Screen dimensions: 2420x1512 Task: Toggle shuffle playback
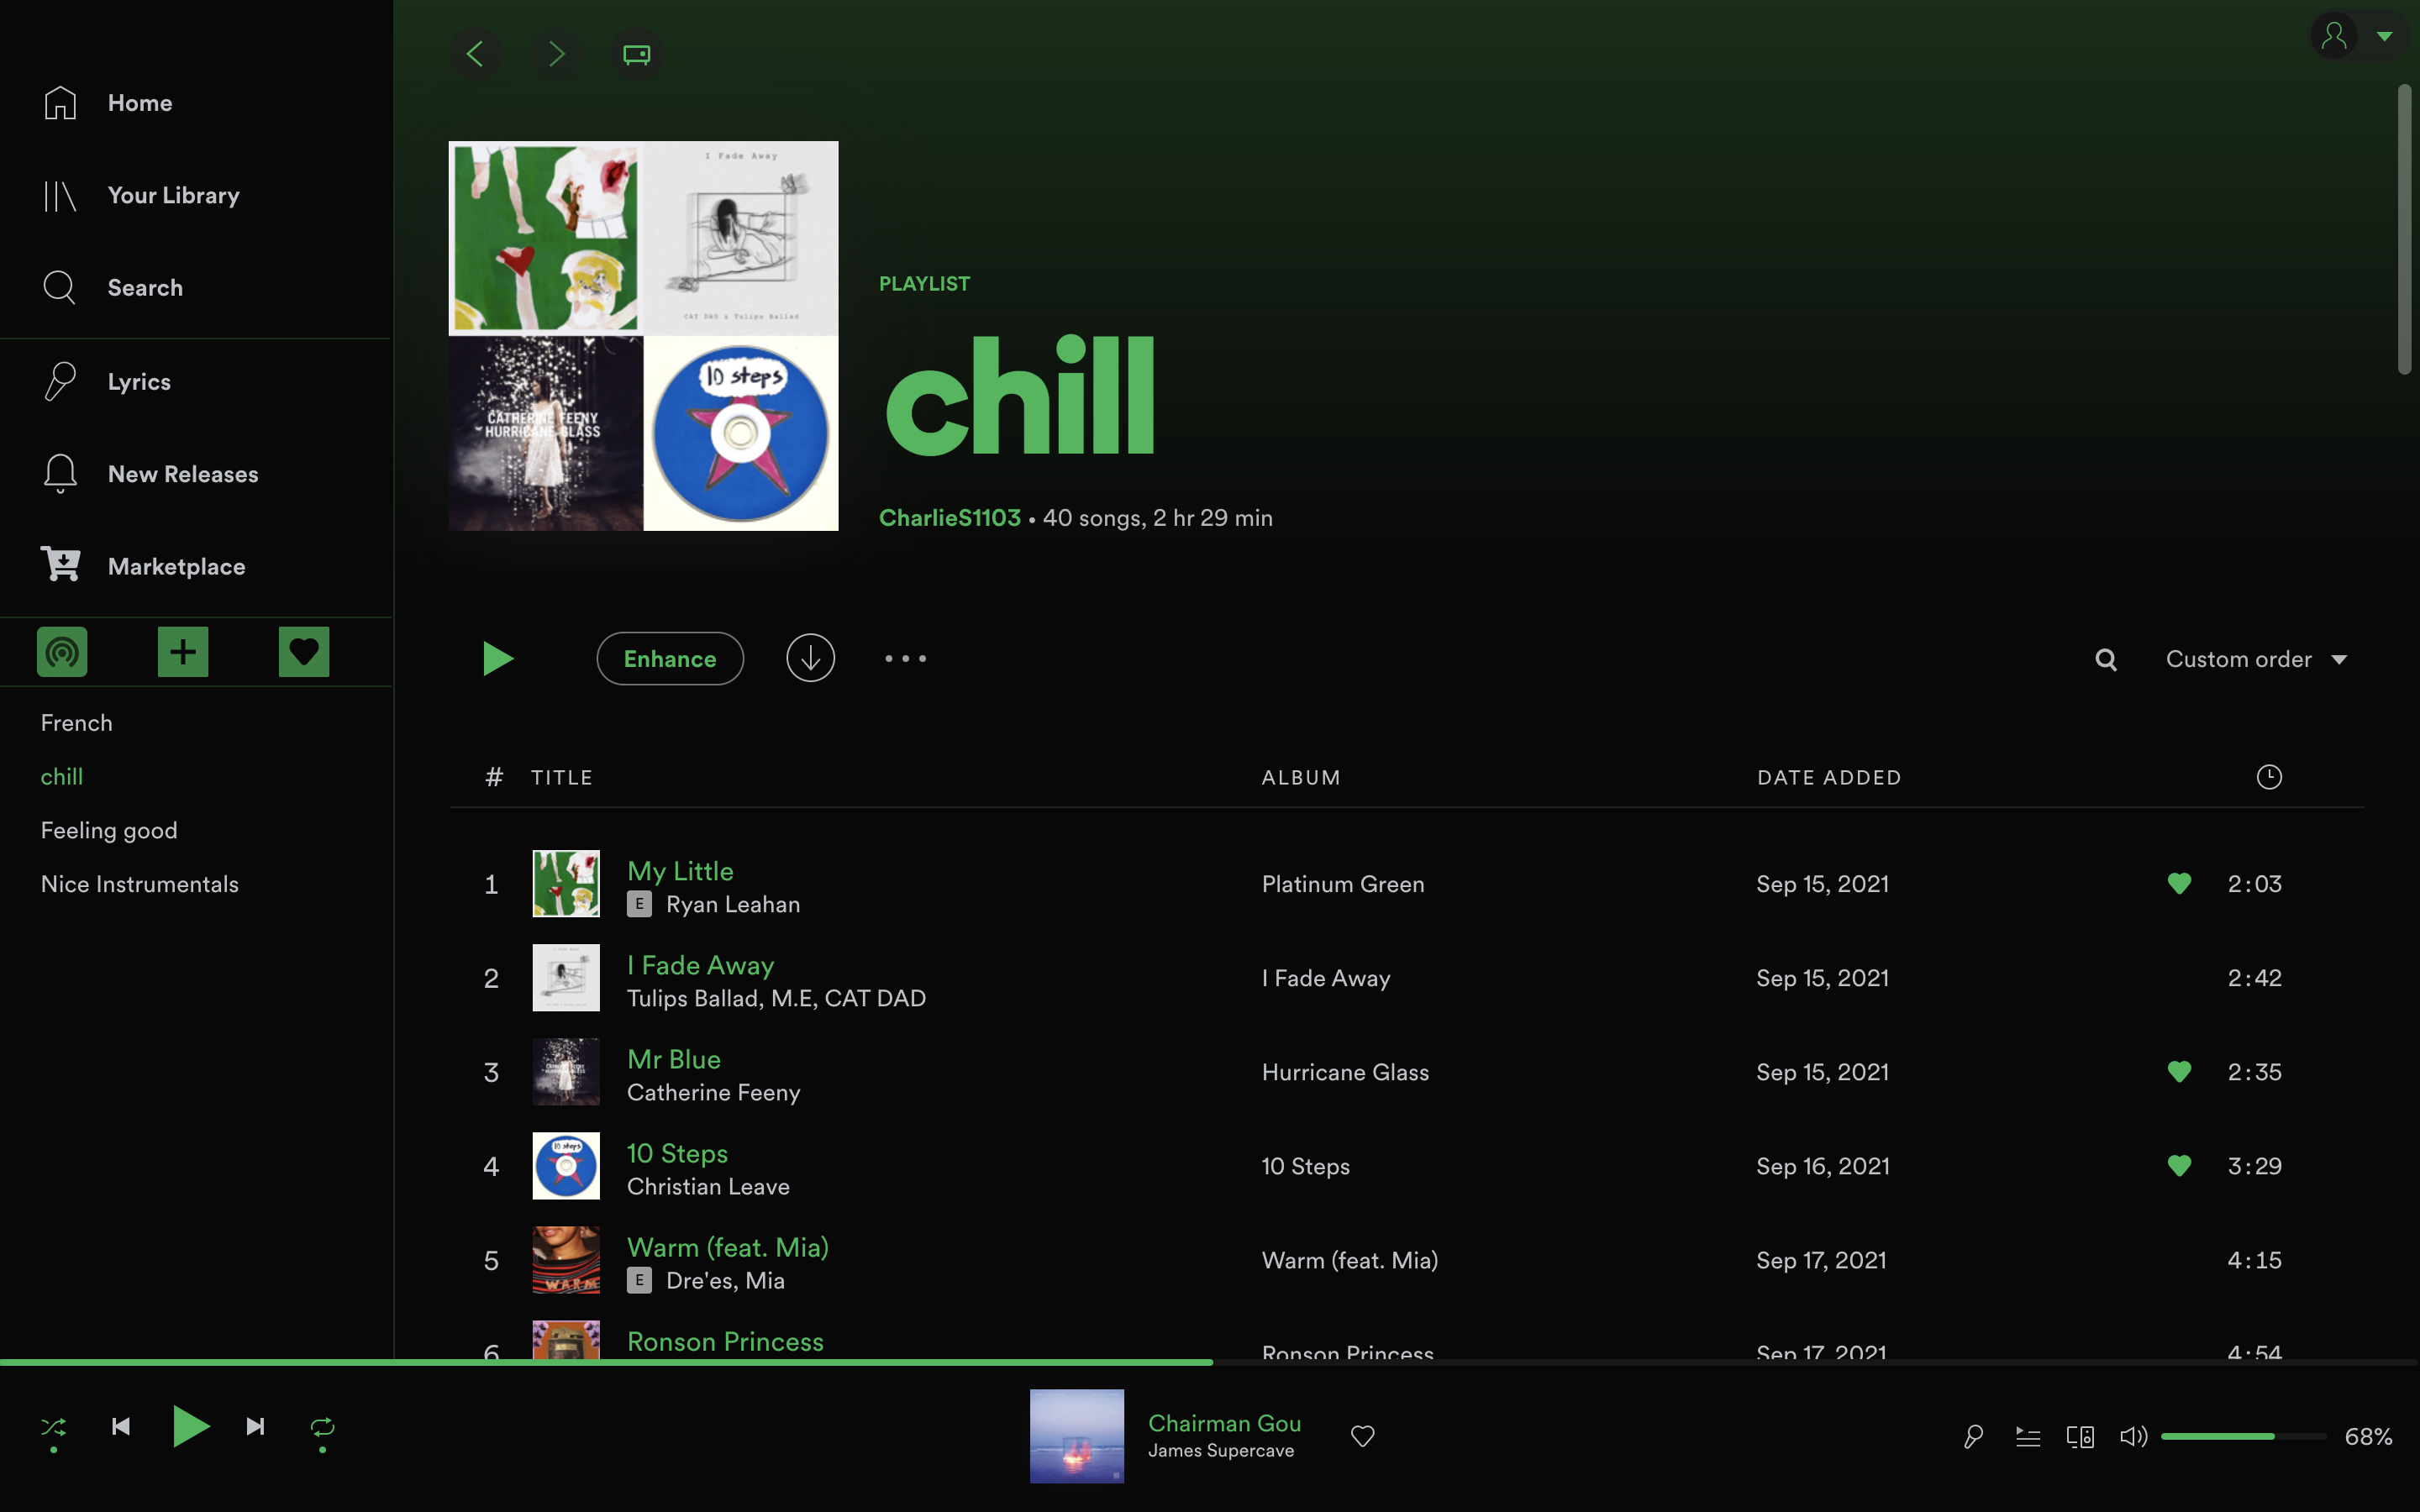(54, 1427)
